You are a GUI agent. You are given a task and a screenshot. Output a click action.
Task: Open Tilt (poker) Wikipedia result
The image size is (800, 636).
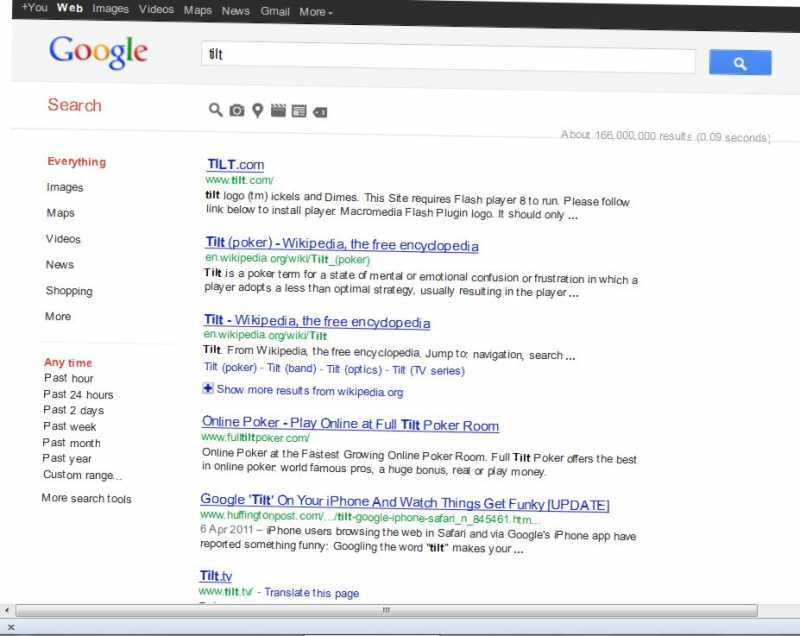click(x=342, y=244)
